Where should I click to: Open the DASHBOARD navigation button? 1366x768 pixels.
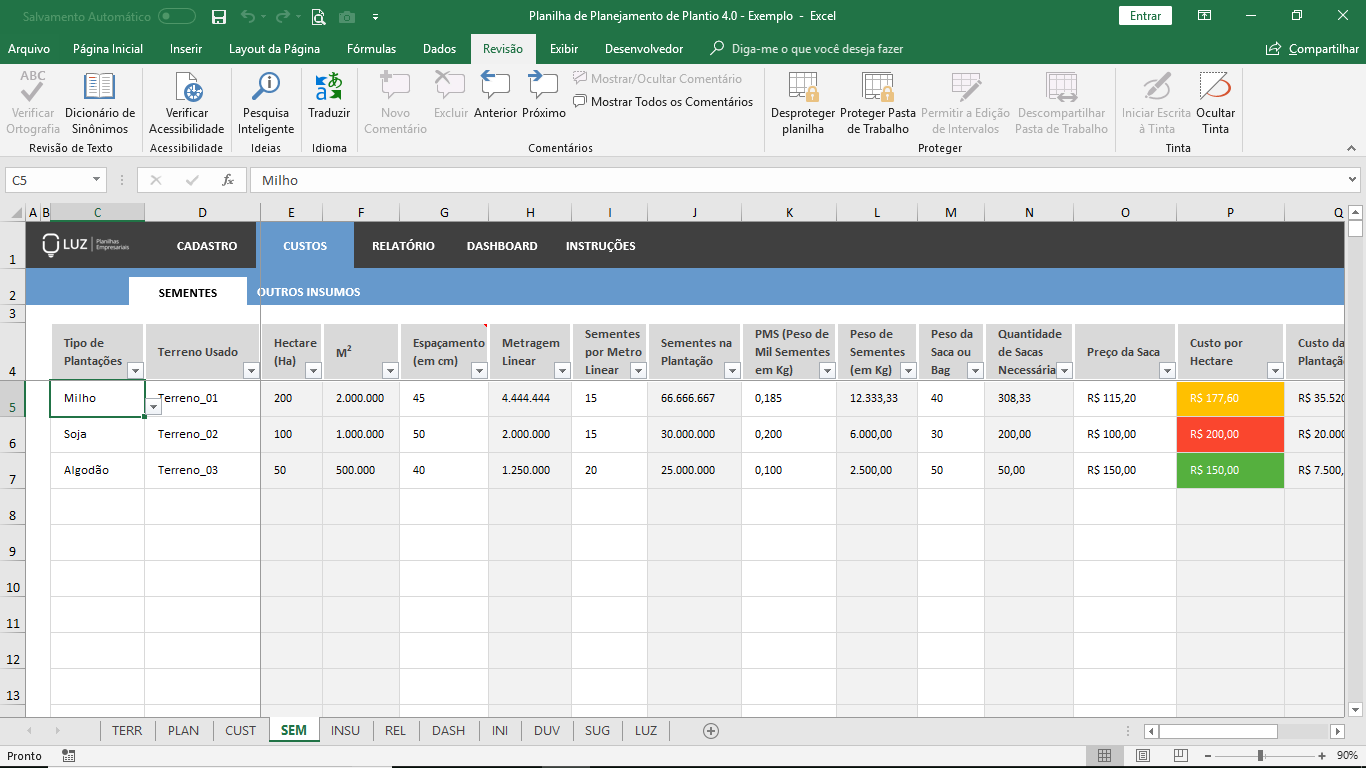coord(502,246)
